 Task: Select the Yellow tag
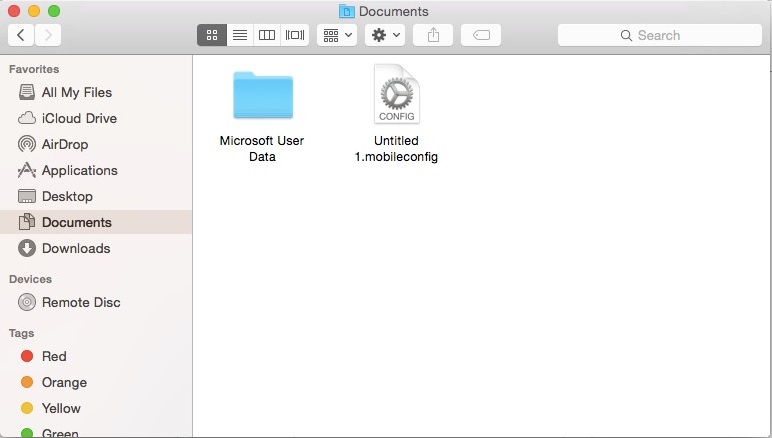pyautogui.click(x=96, y=408)
